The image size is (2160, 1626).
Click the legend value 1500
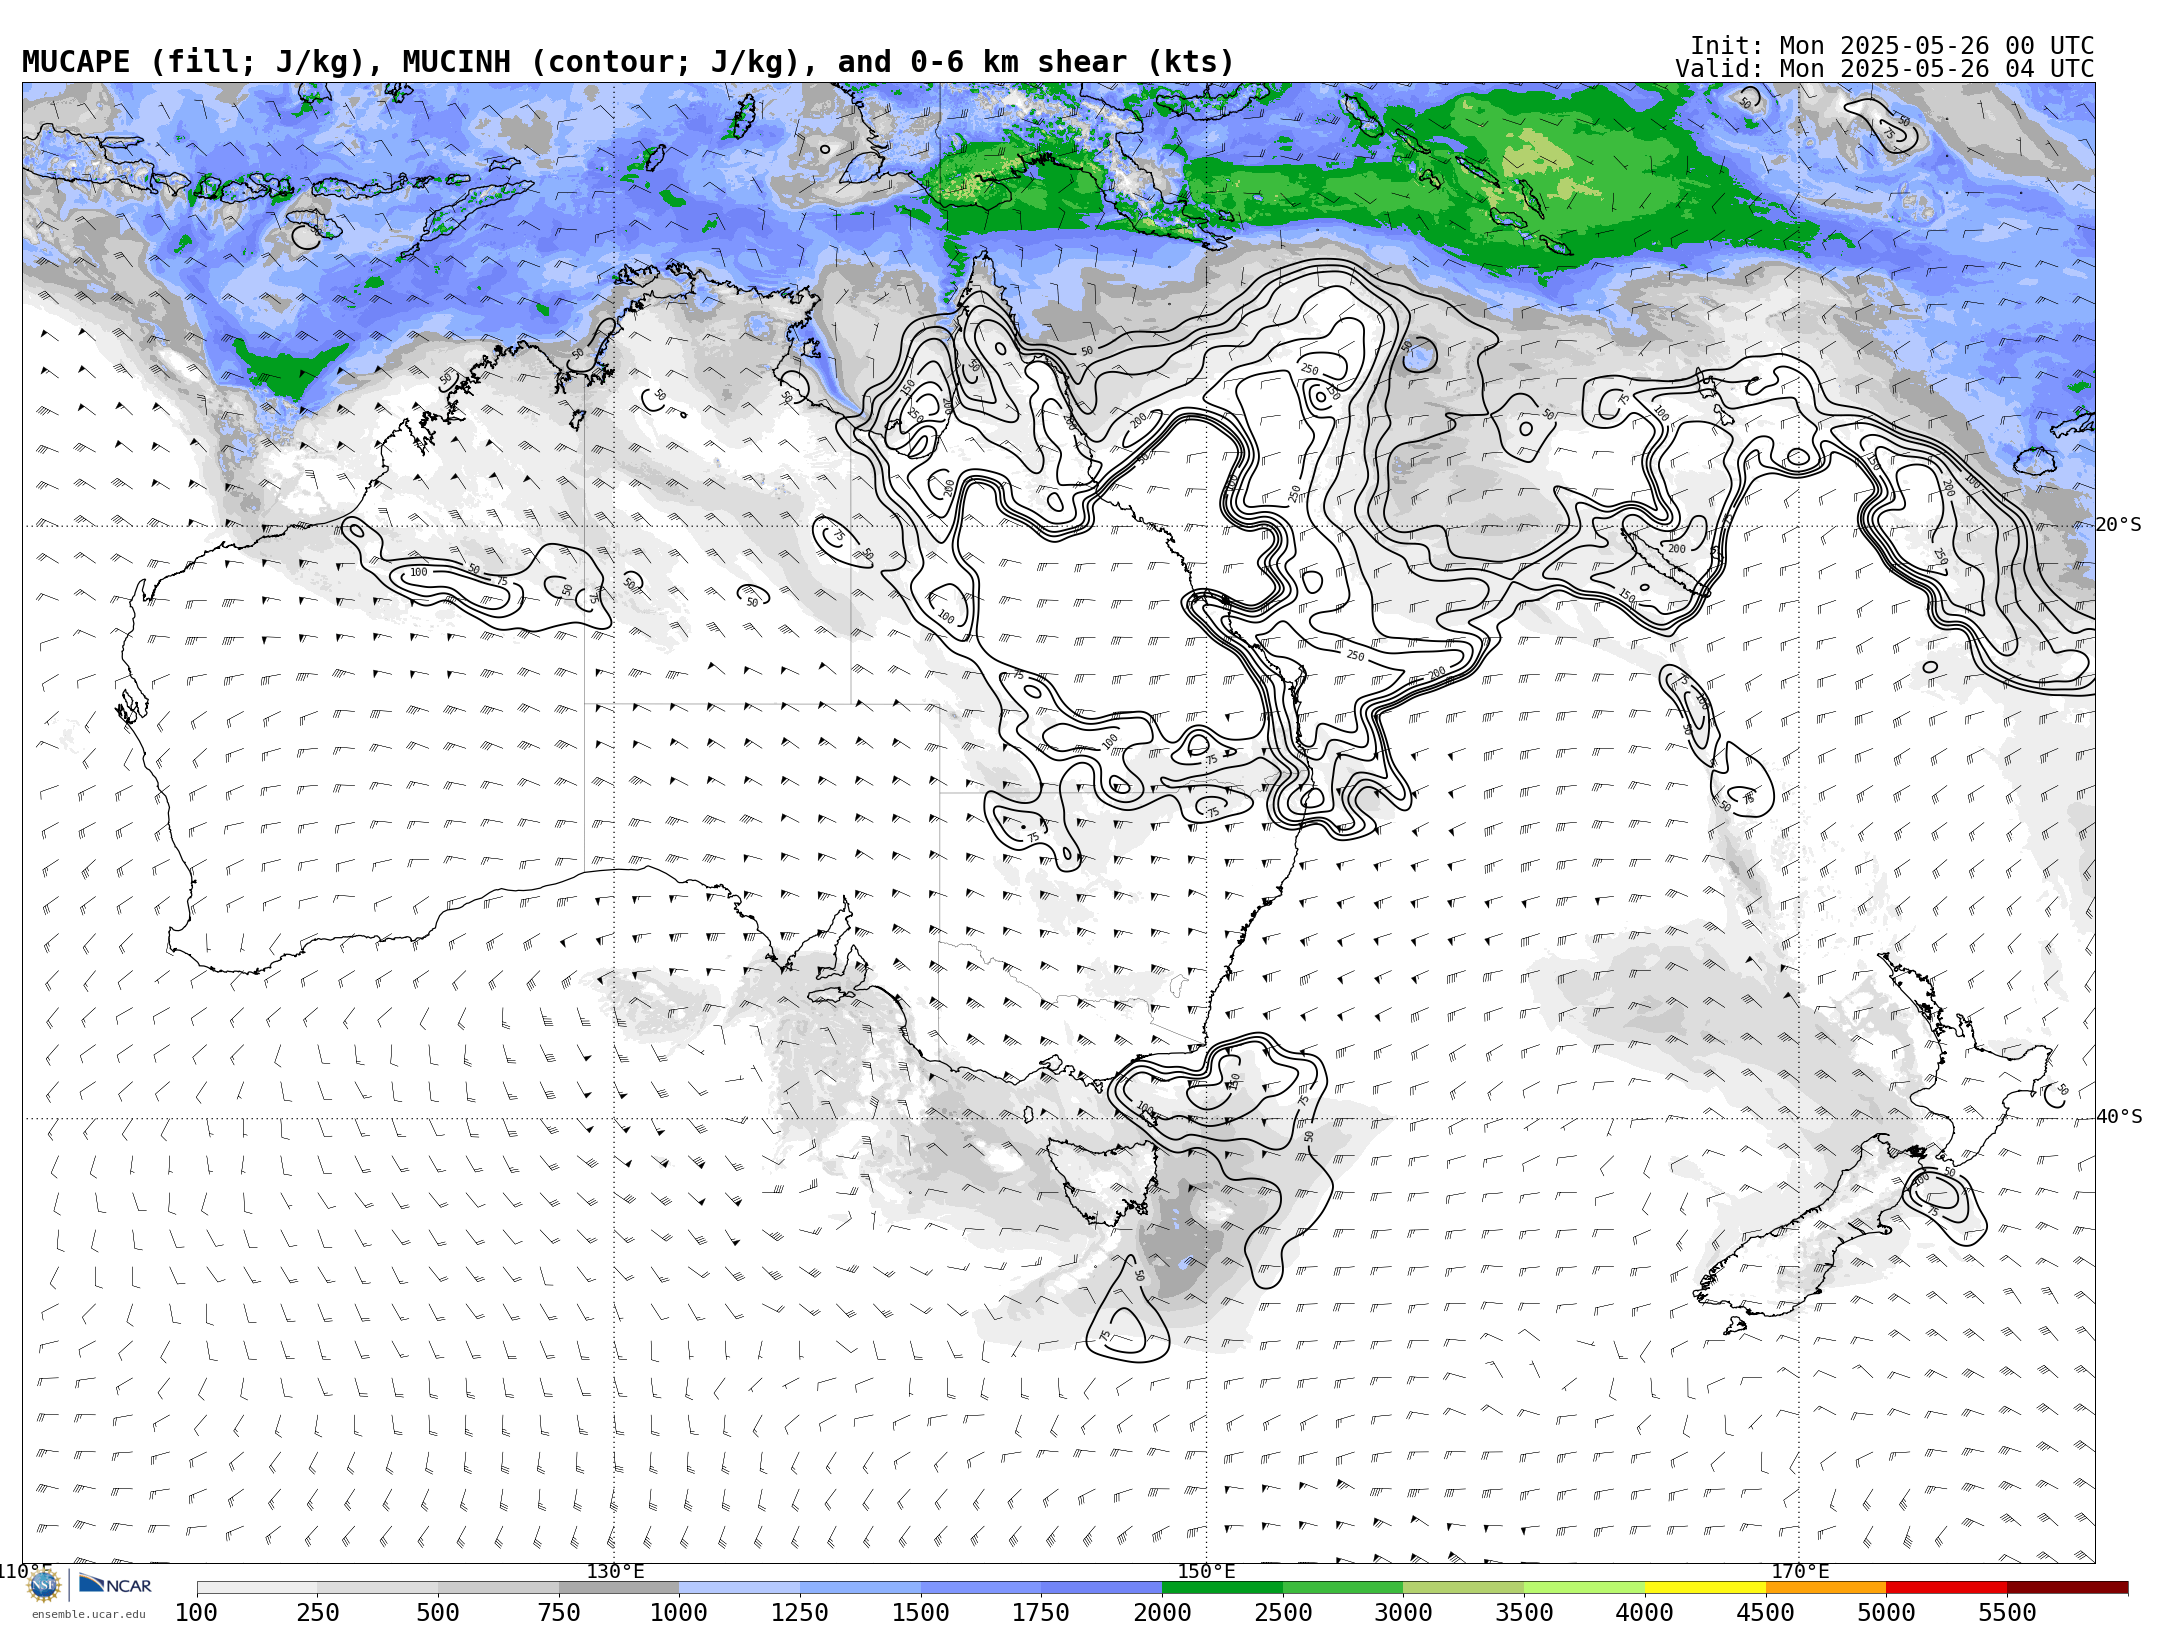pyautogui.click(x=921, y=1612)
